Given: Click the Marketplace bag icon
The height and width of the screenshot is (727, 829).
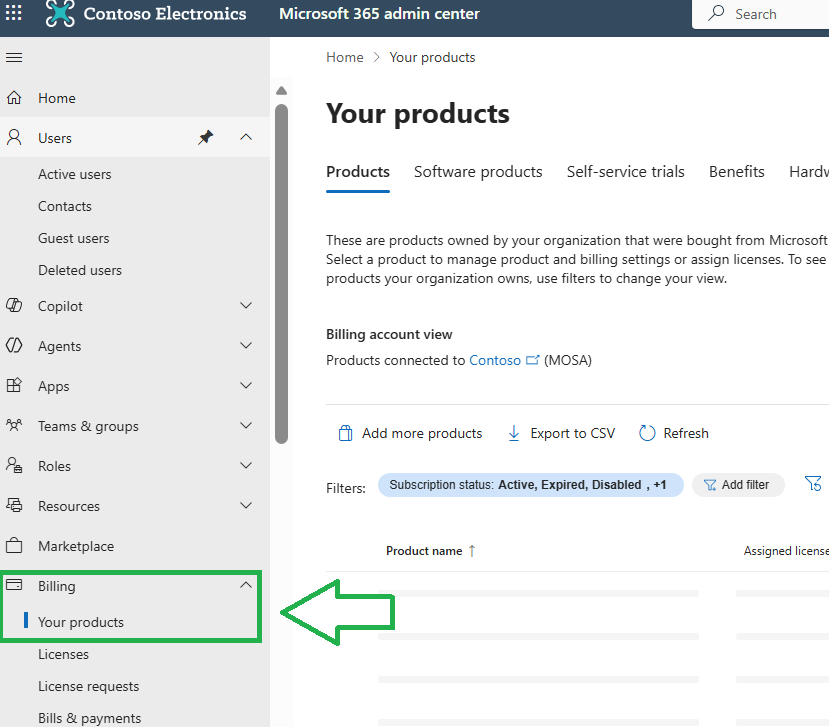Looking at the screenshot, I should 14,545.
